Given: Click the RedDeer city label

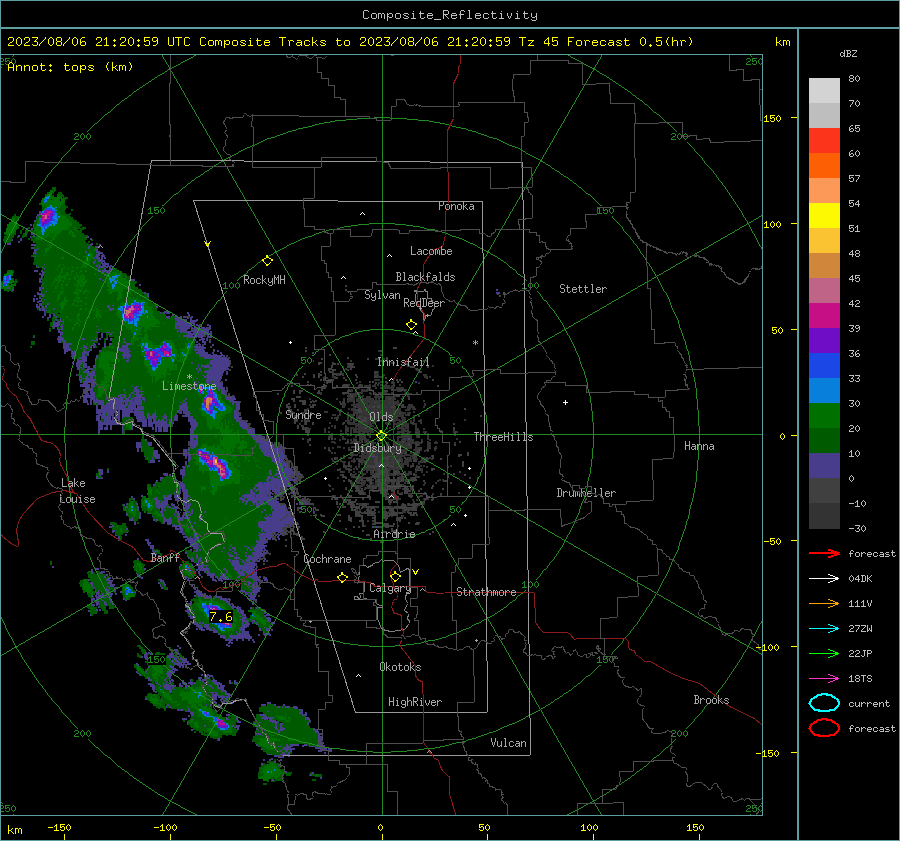Looking at the screenshot, I should point(424,303).
